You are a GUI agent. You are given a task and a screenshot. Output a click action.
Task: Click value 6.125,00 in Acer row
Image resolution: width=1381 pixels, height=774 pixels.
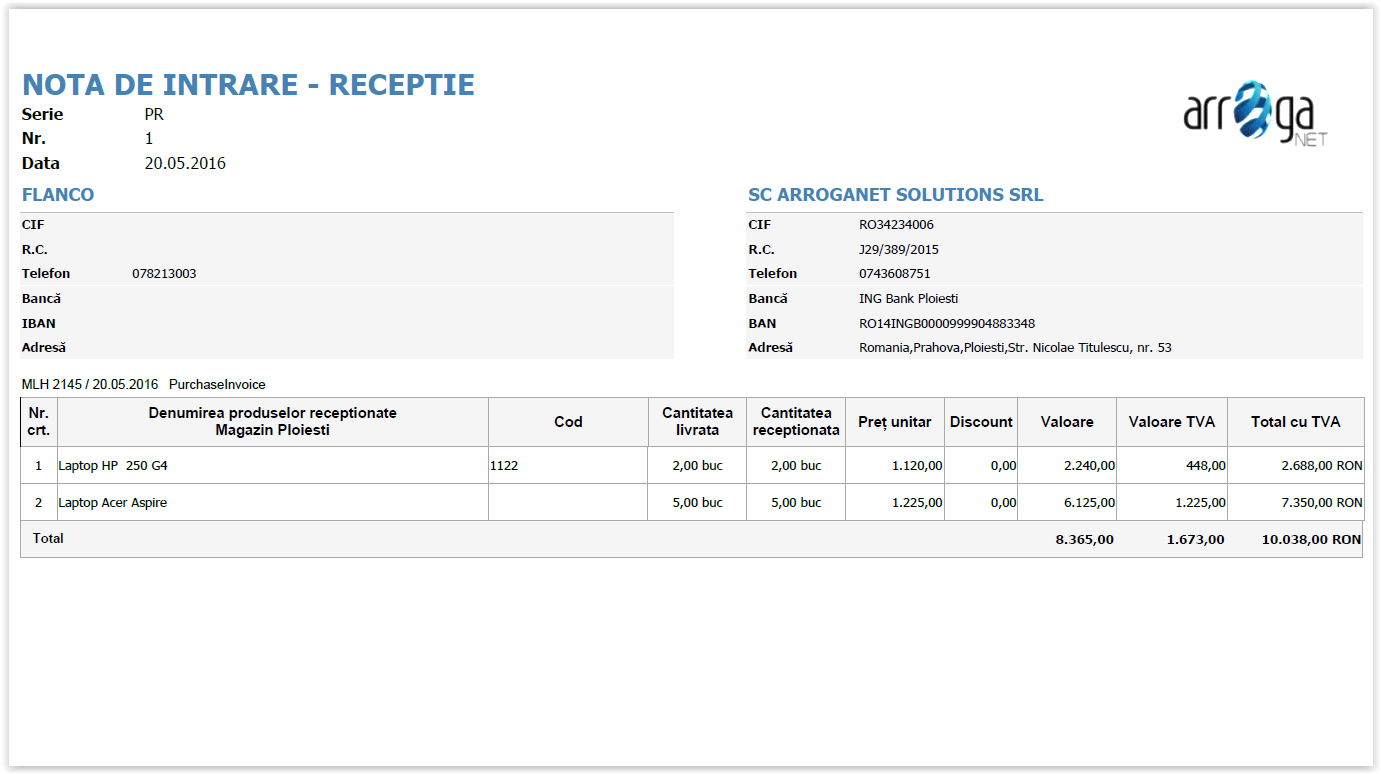(x=1090, y=503)
